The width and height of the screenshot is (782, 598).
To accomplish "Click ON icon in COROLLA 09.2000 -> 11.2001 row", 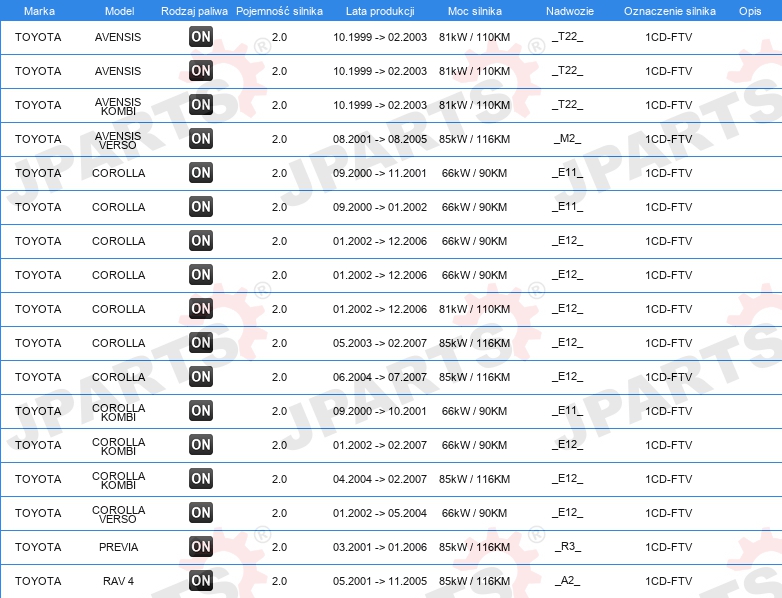I will 201,173.
